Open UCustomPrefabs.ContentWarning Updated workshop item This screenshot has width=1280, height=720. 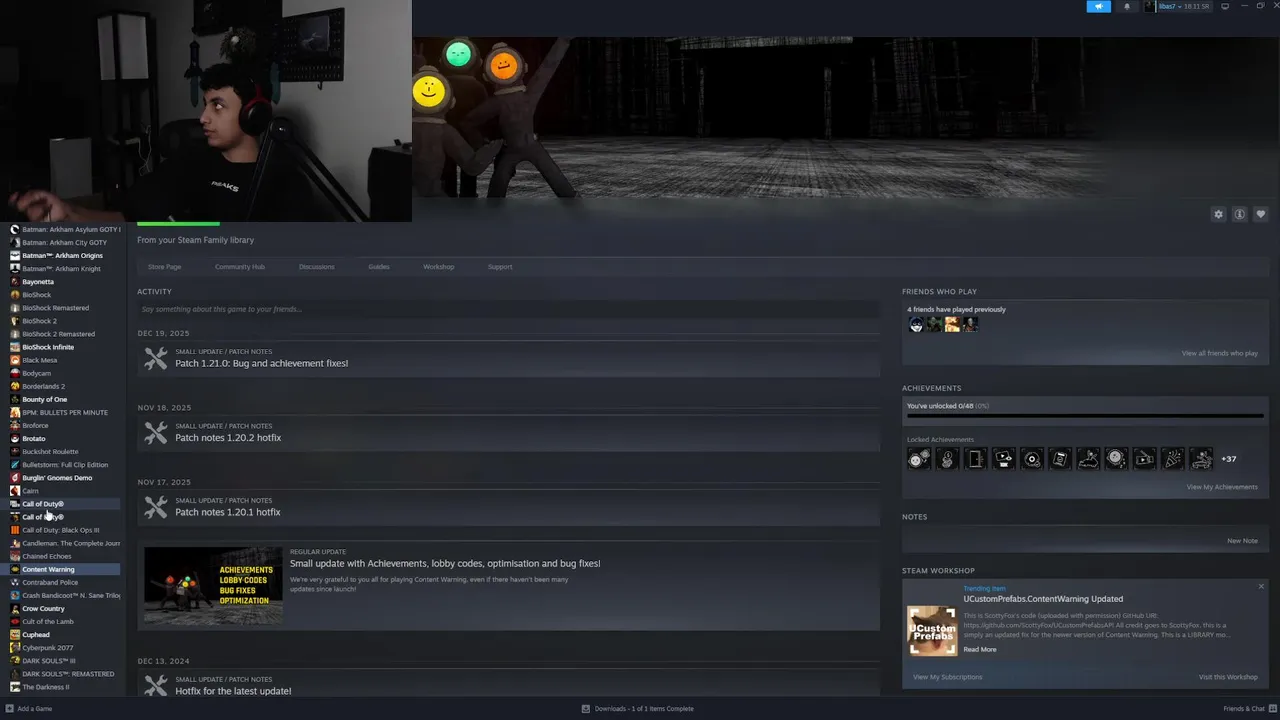click(x=1043, y=599)
